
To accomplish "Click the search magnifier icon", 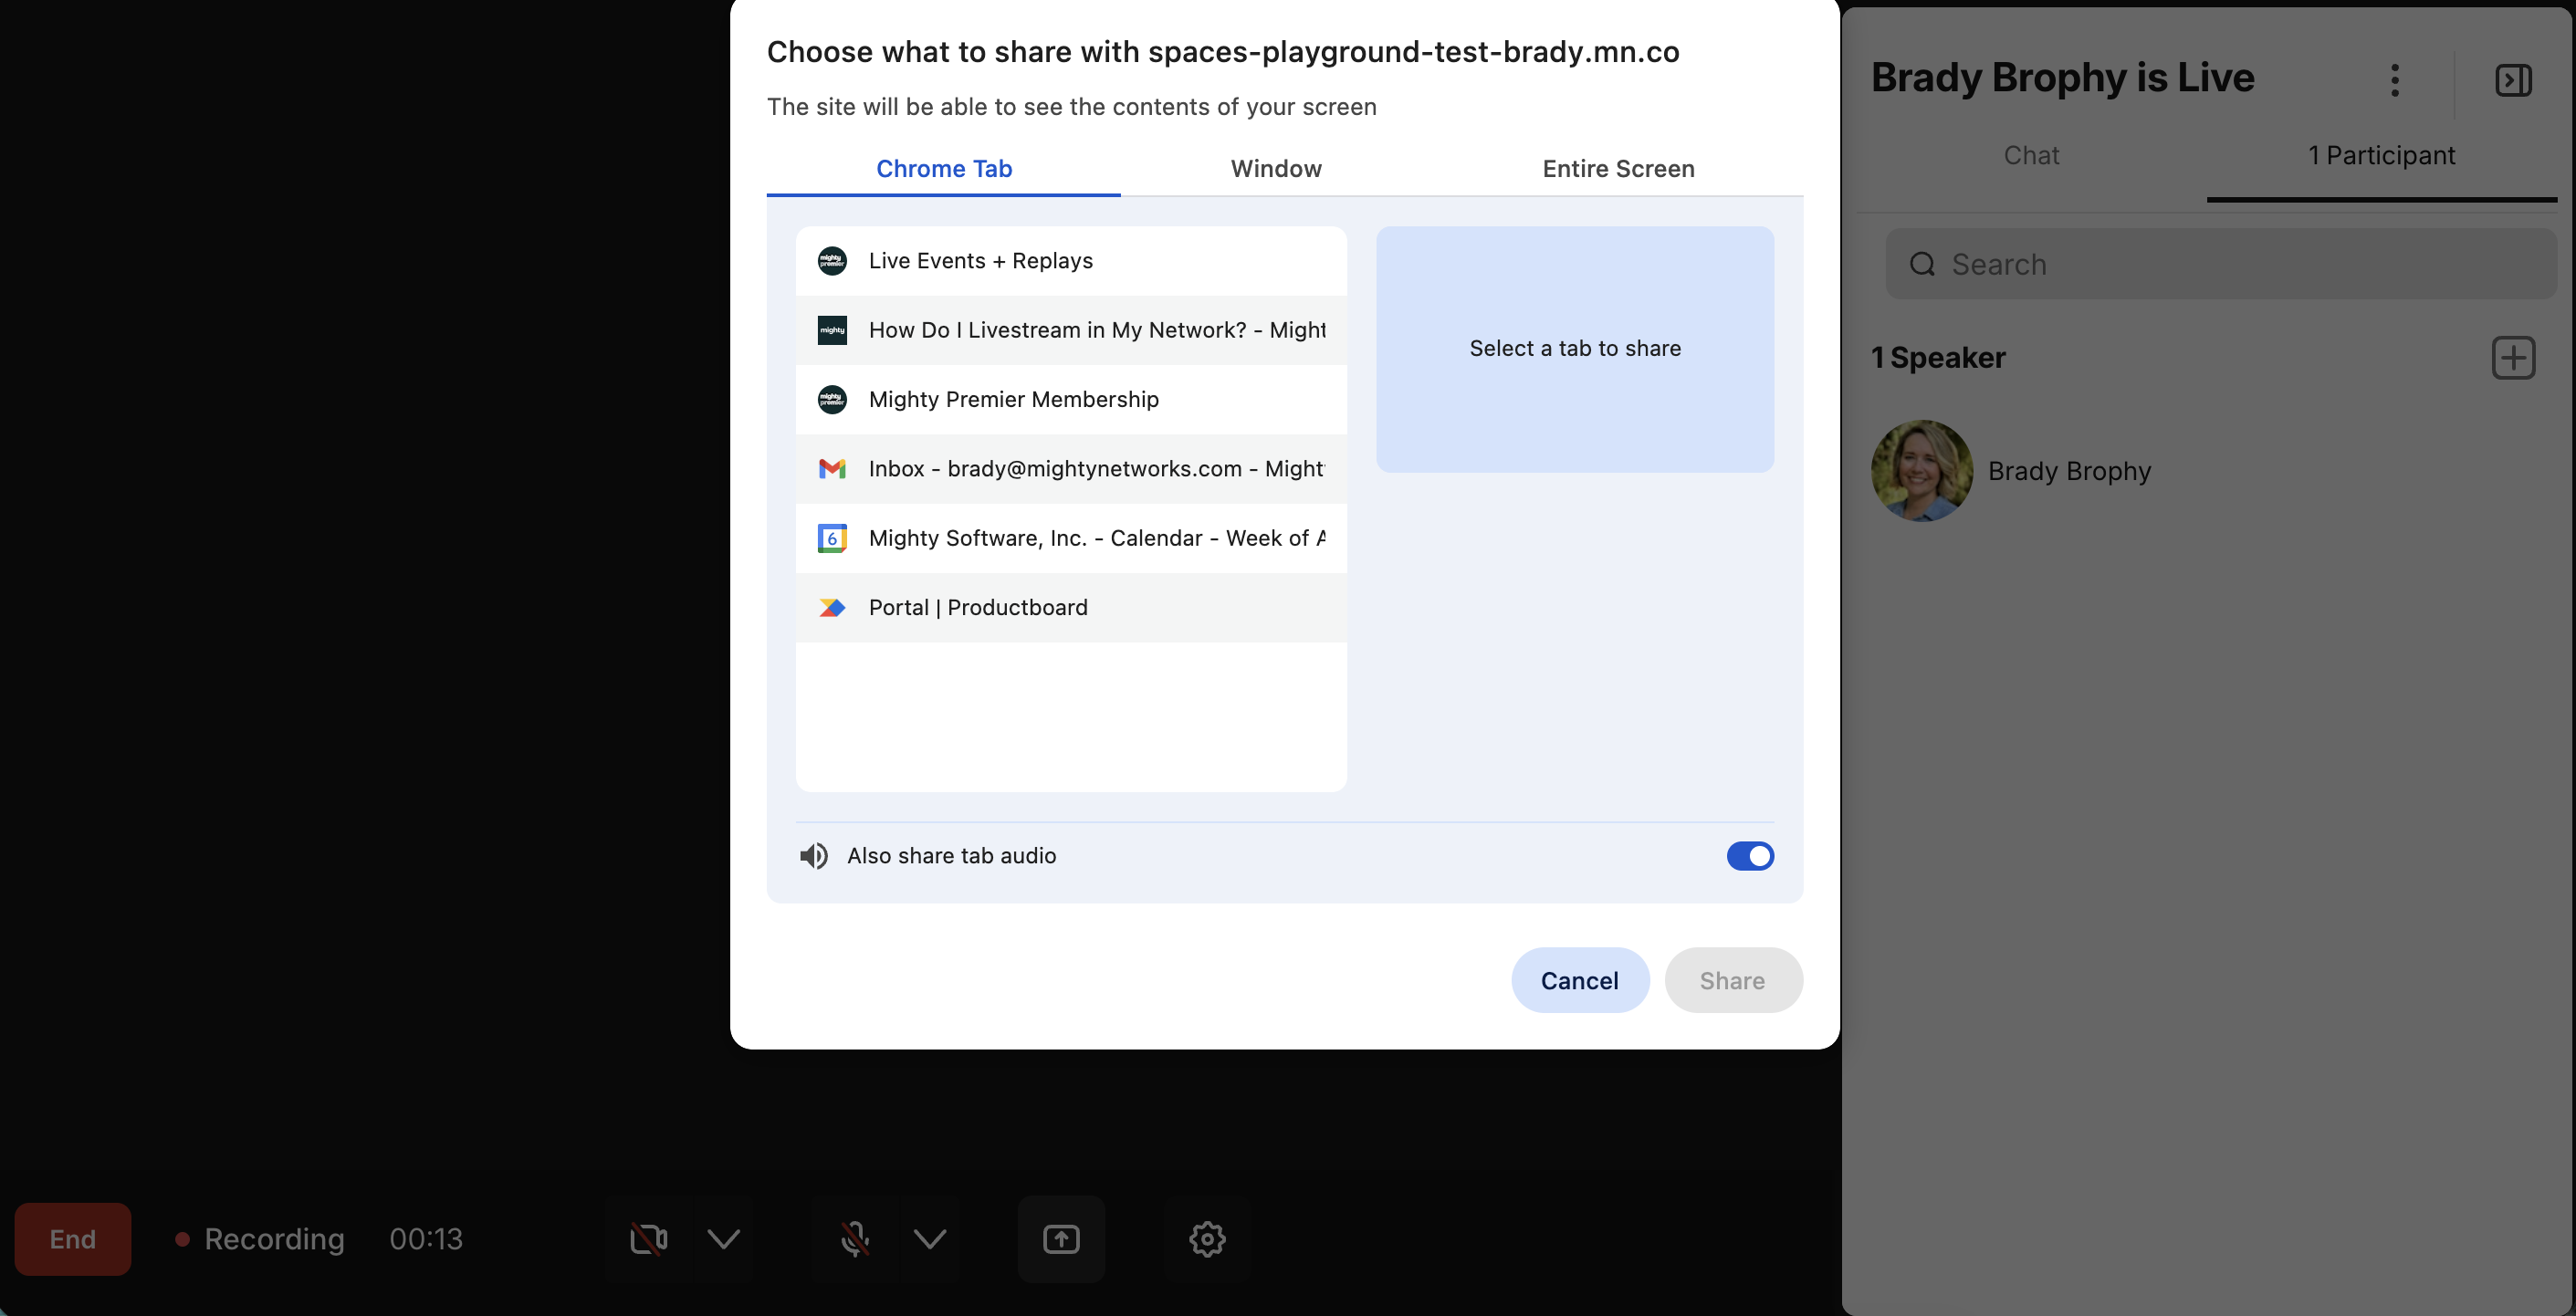I will (x=1922, y=264).
